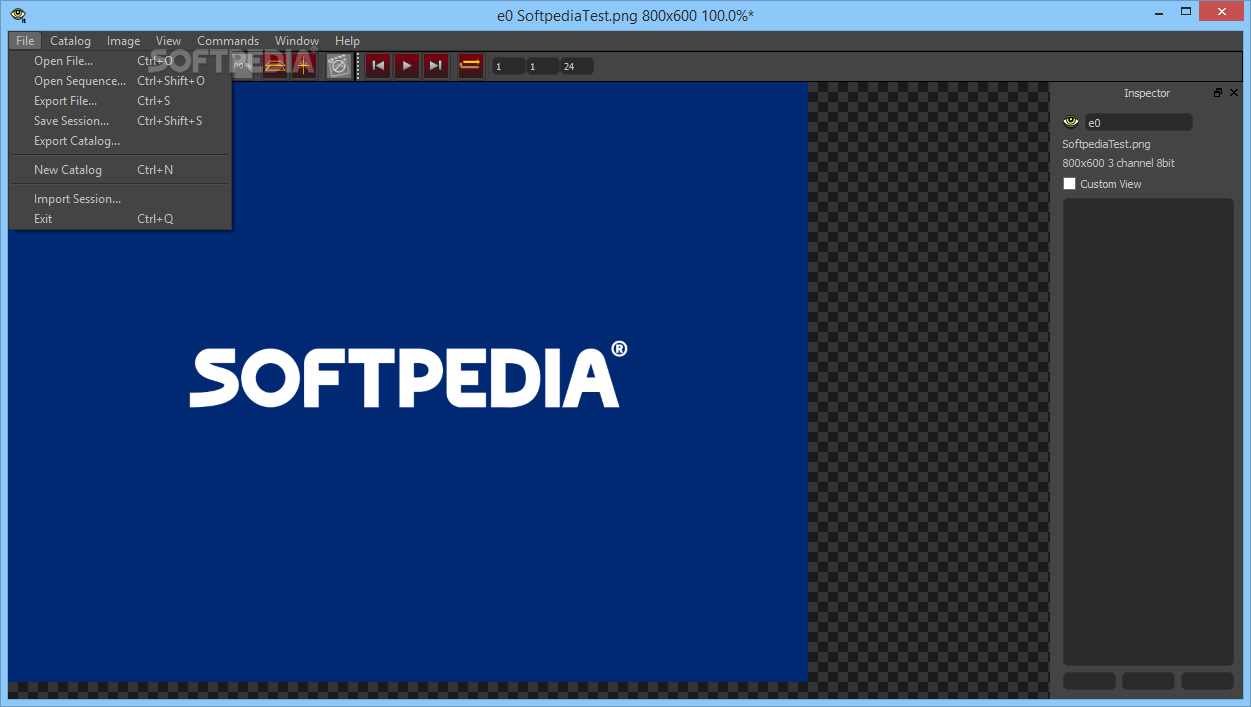Screen dimensions: 1251x707
Task: Toggle the yellow loop playback icon
Action: (470, 66)
